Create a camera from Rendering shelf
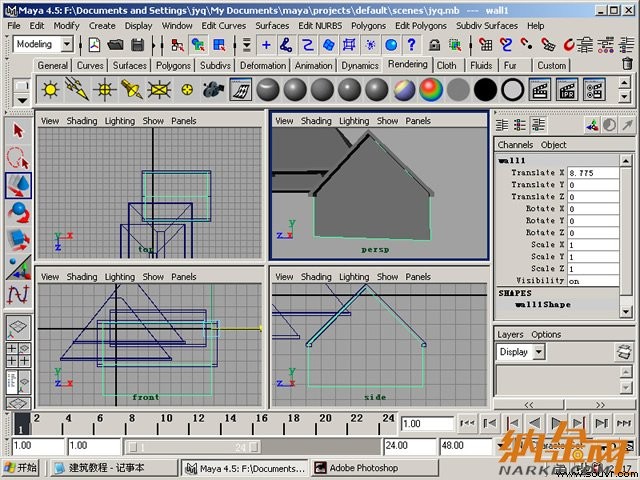Screen dimensions: 640x480 (x=213, y=89)
